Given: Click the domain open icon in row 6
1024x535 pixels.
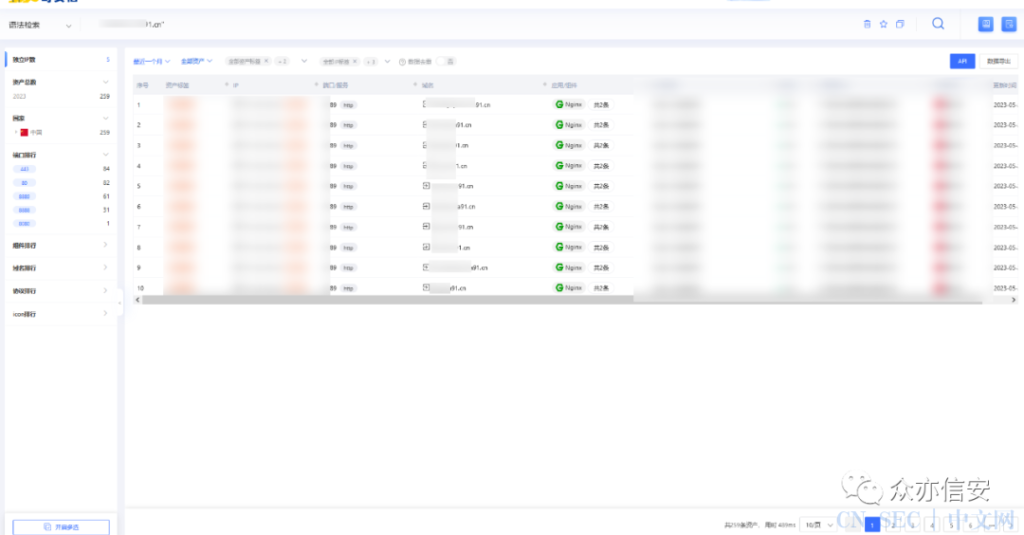Looking at the screenshot, I should pyautogui.click(x=426, y=206).
